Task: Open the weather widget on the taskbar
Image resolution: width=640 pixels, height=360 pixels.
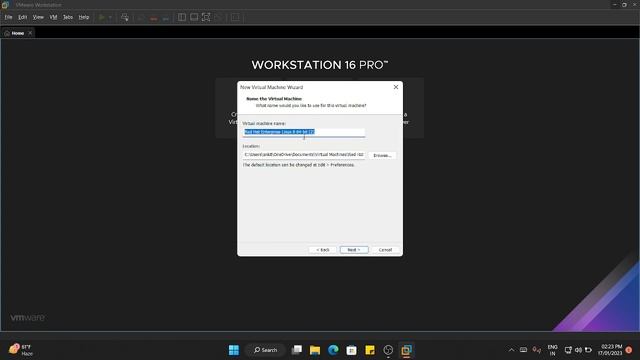Action: (x=21, y=350)
